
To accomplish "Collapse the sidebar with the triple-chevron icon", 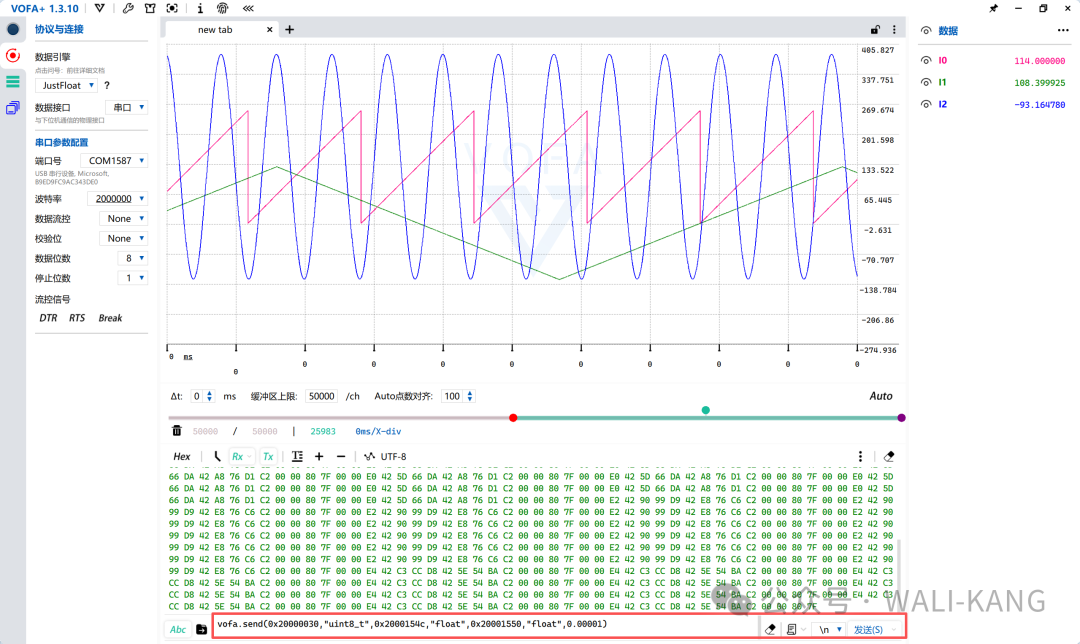I will pyautogui.click(x=248, y=8).
